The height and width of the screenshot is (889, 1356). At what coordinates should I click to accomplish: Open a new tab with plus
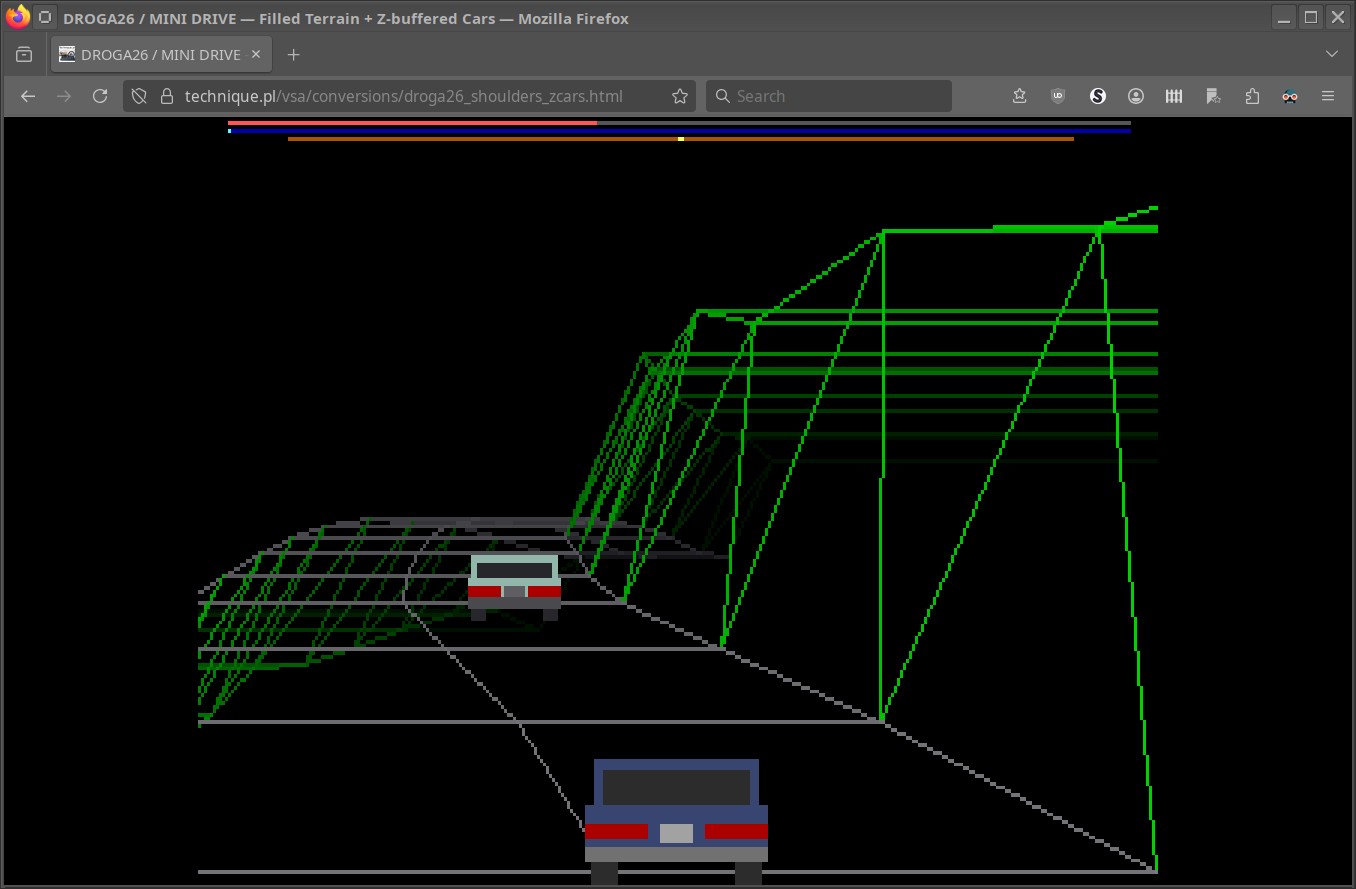coord(293,54)
